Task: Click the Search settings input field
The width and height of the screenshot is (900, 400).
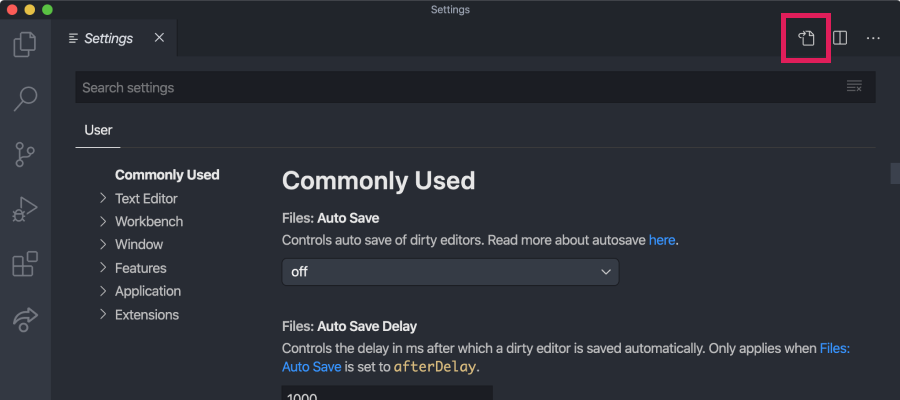Action: coord(459,87)
